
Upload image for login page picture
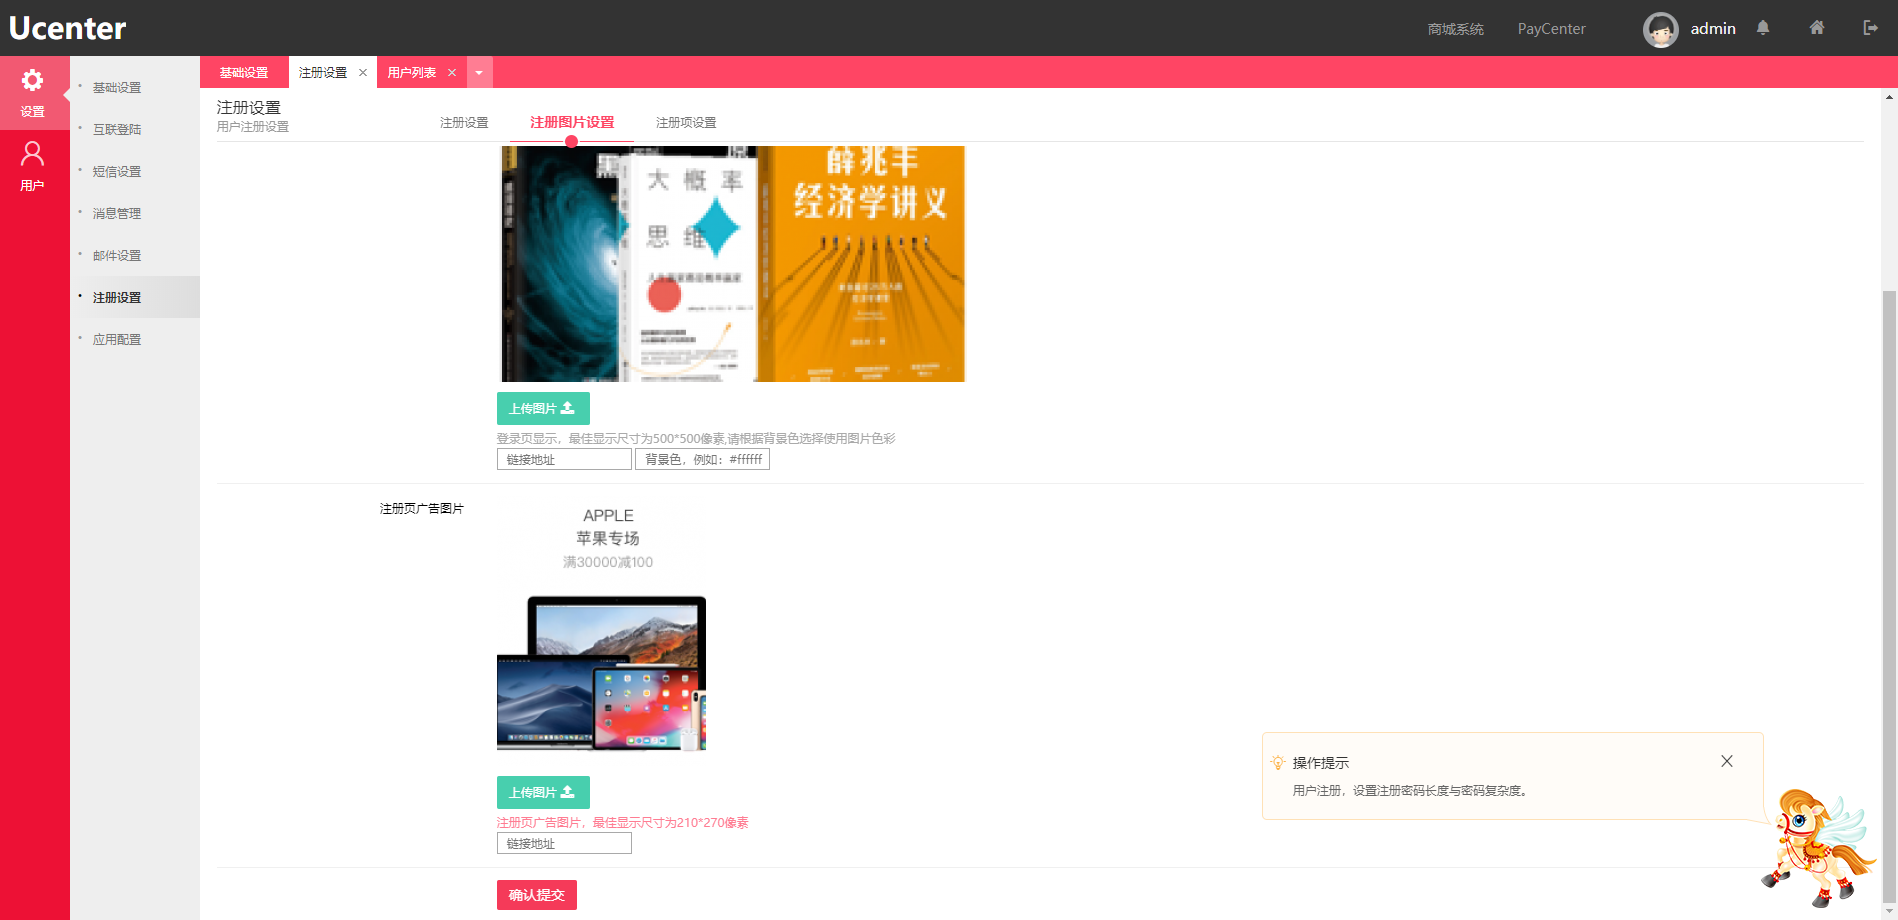[543, 408]
